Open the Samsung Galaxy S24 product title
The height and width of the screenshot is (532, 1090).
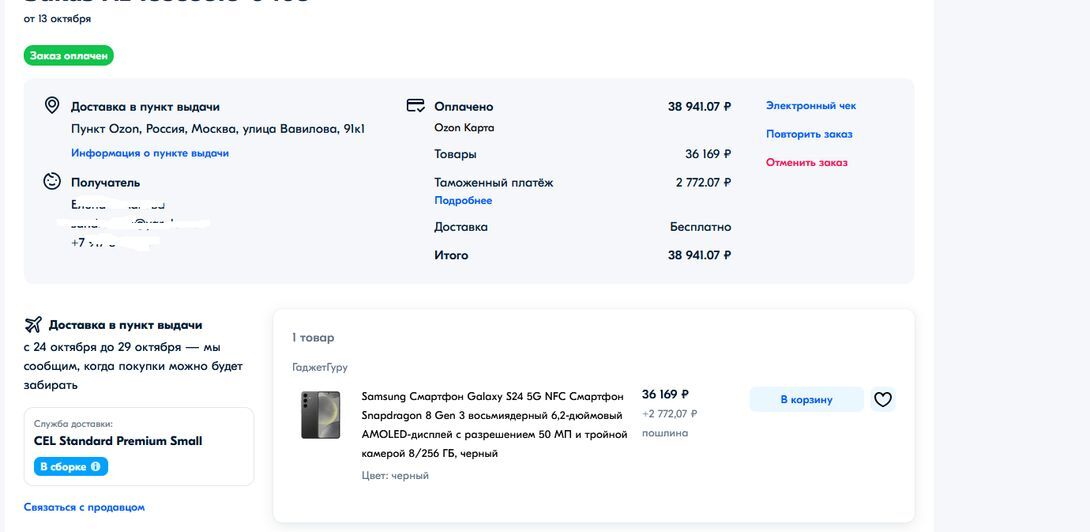(x=494, y=424)
